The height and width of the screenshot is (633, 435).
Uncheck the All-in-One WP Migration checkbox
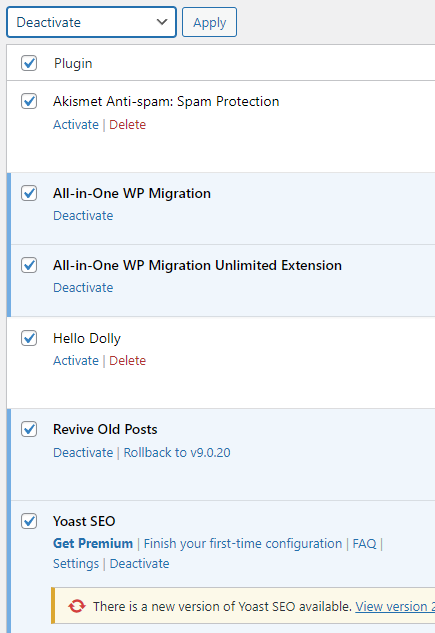[x=29, y=193]
